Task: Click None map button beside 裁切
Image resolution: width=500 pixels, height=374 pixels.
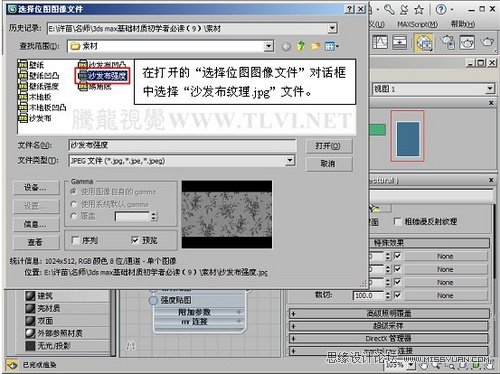Action: point(445,295)
